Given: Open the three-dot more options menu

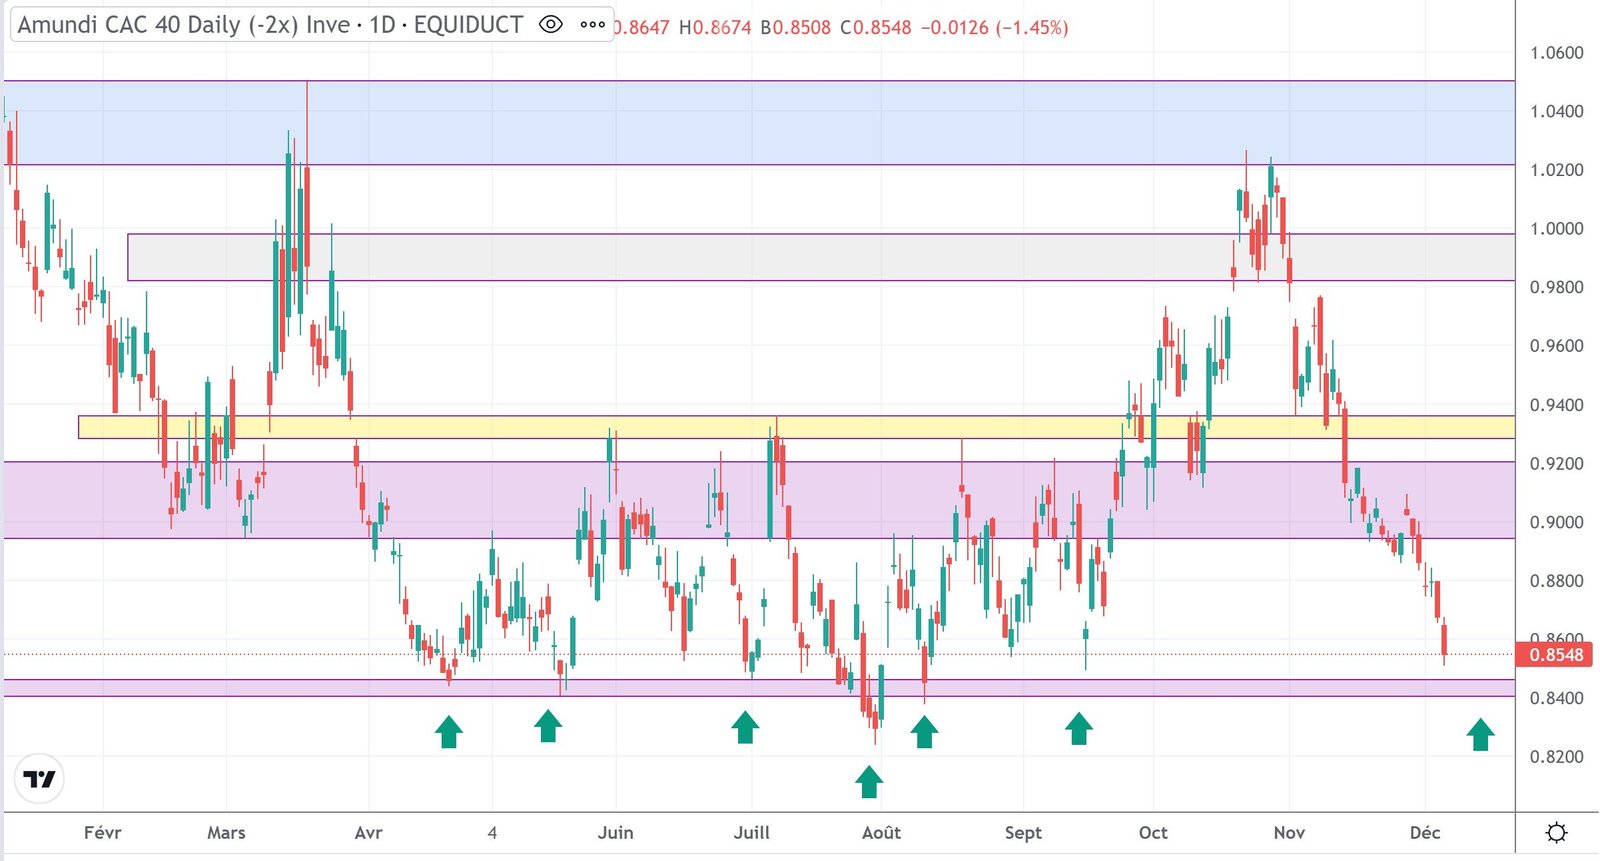Looking at the screenshot, I should coord(593,25).
